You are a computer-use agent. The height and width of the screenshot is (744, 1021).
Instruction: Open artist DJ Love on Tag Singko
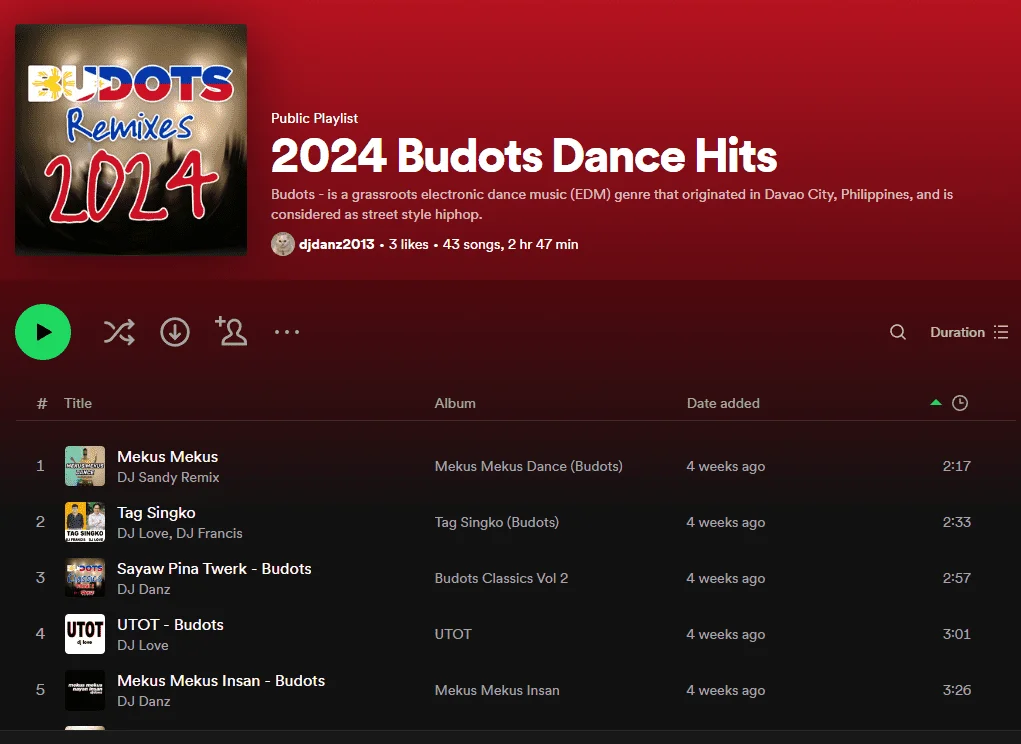click(144, 533)
